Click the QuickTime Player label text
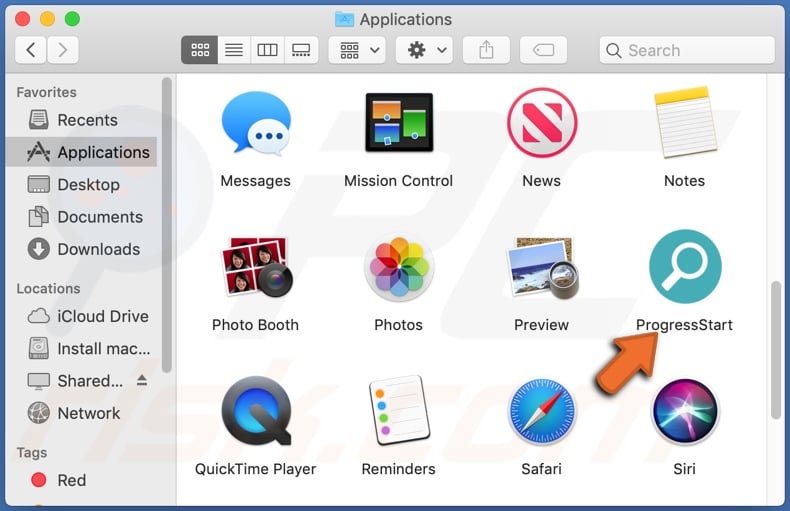Image resolution: width=790 pixels, height=511 pixels. point(256,469)
